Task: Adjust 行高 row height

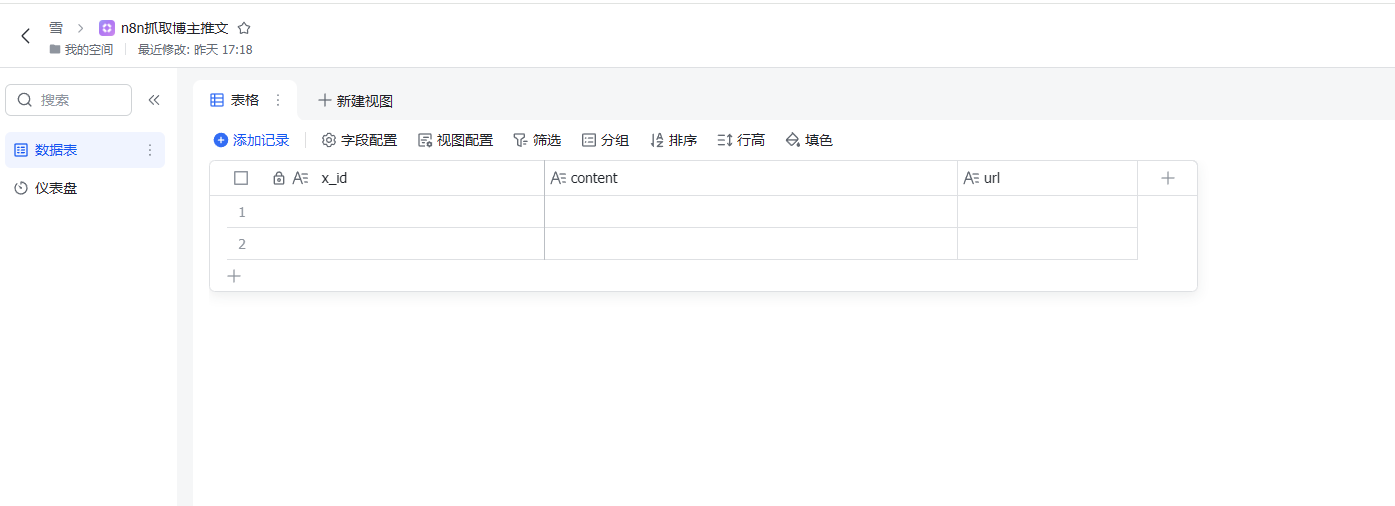Action: click(x=741, y=140)
